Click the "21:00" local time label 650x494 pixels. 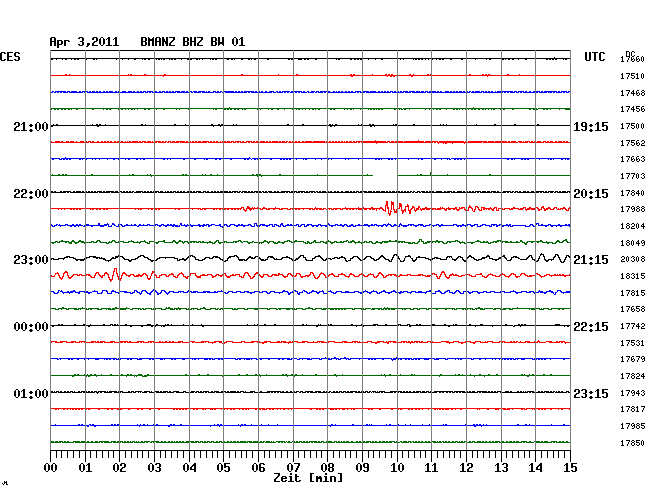click(x=31, y=127)
